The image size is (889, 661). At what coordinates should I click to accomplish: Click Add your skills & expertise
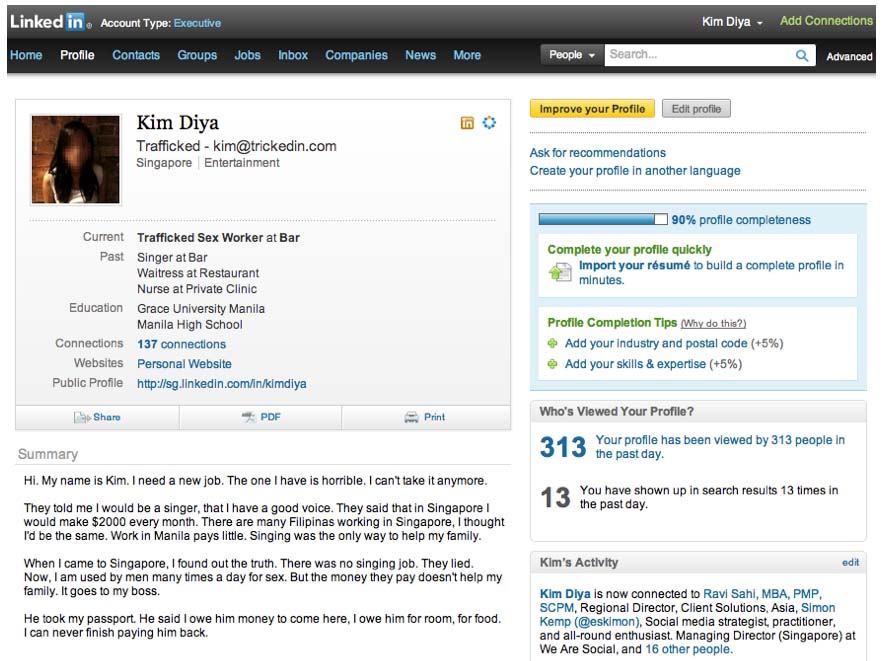point(635,364)
